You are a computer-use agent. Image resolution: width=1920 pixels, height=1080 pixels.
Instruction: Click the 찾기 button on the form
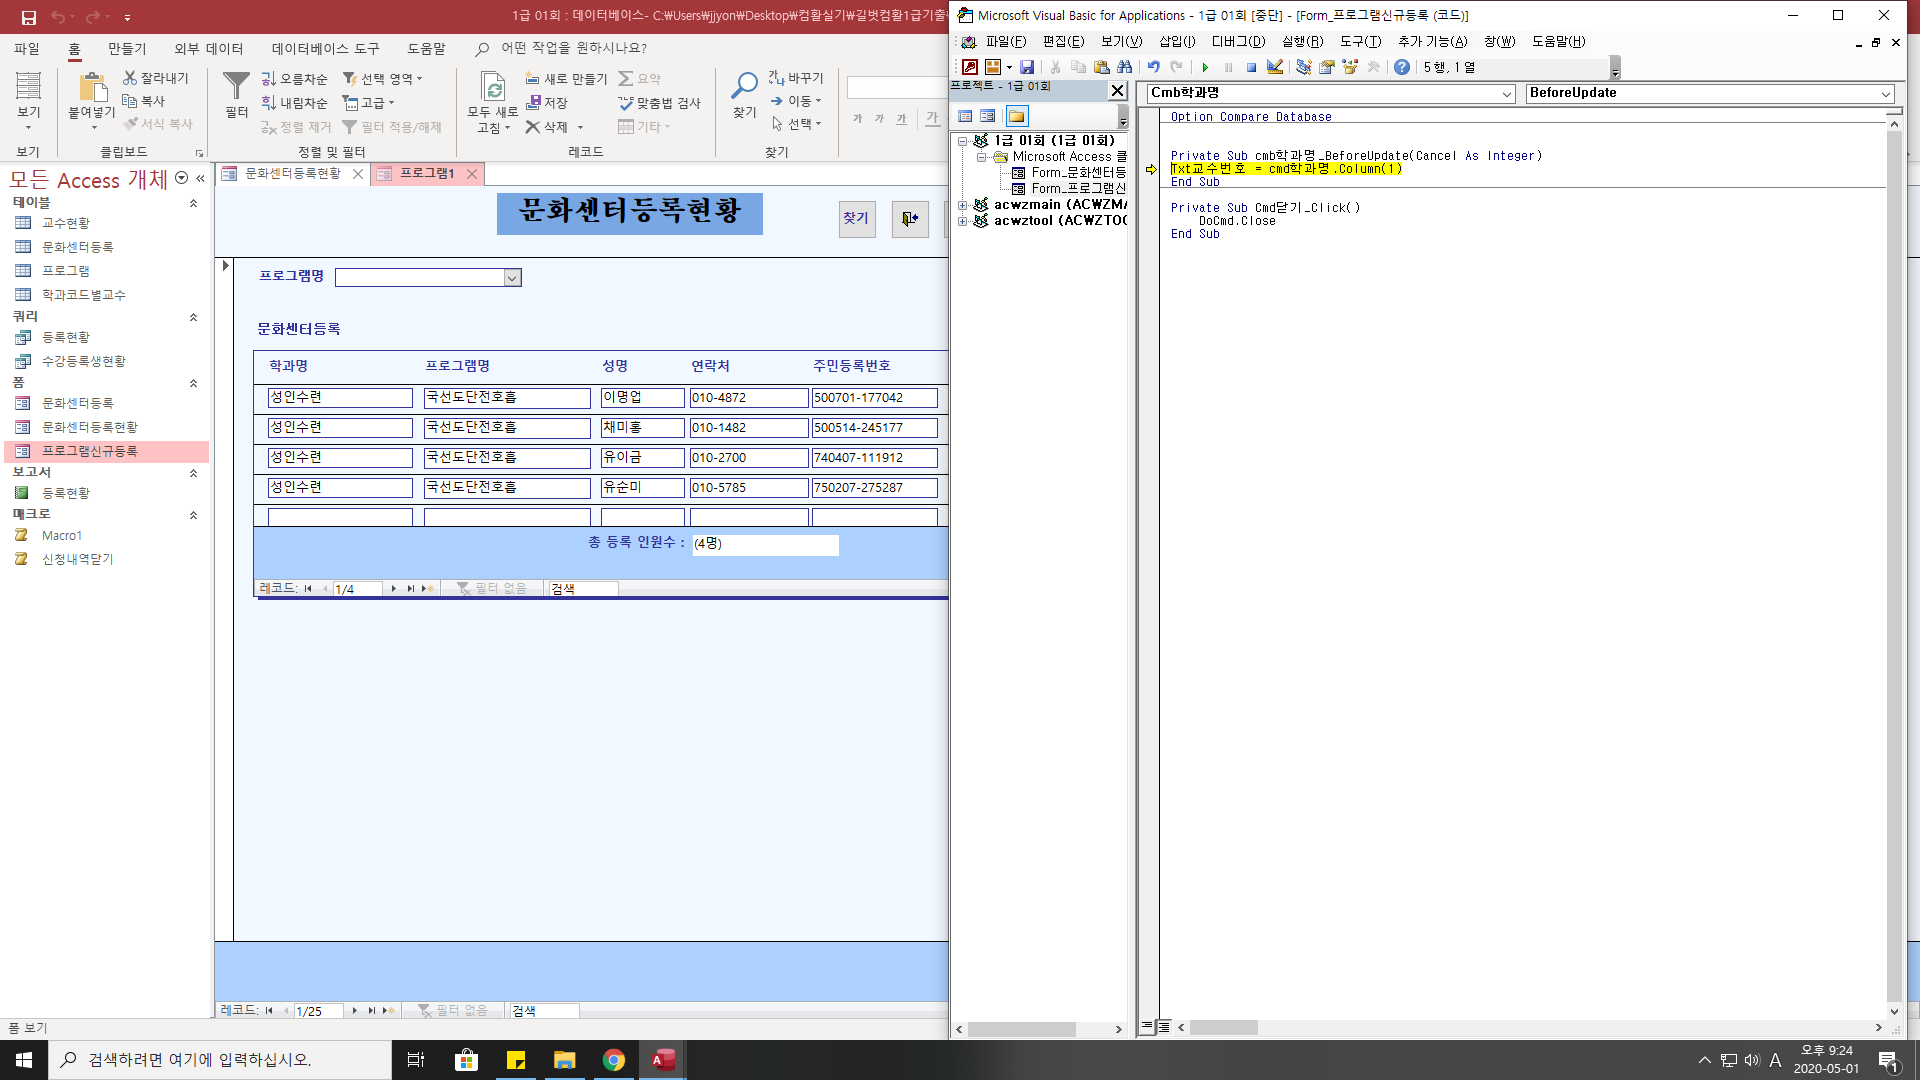coord(857,218)
